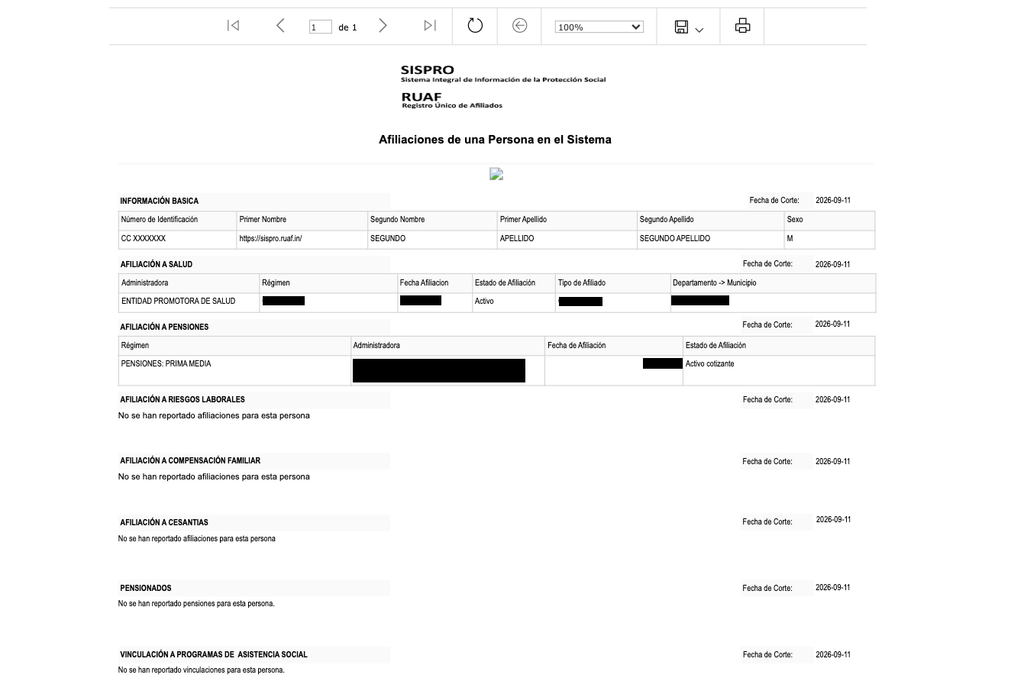The height and width of the screenshot is (684, 1024).
Task: Click the 'AFILIACIÓN A SALUD' section heading
Action: tap(156, 265)
